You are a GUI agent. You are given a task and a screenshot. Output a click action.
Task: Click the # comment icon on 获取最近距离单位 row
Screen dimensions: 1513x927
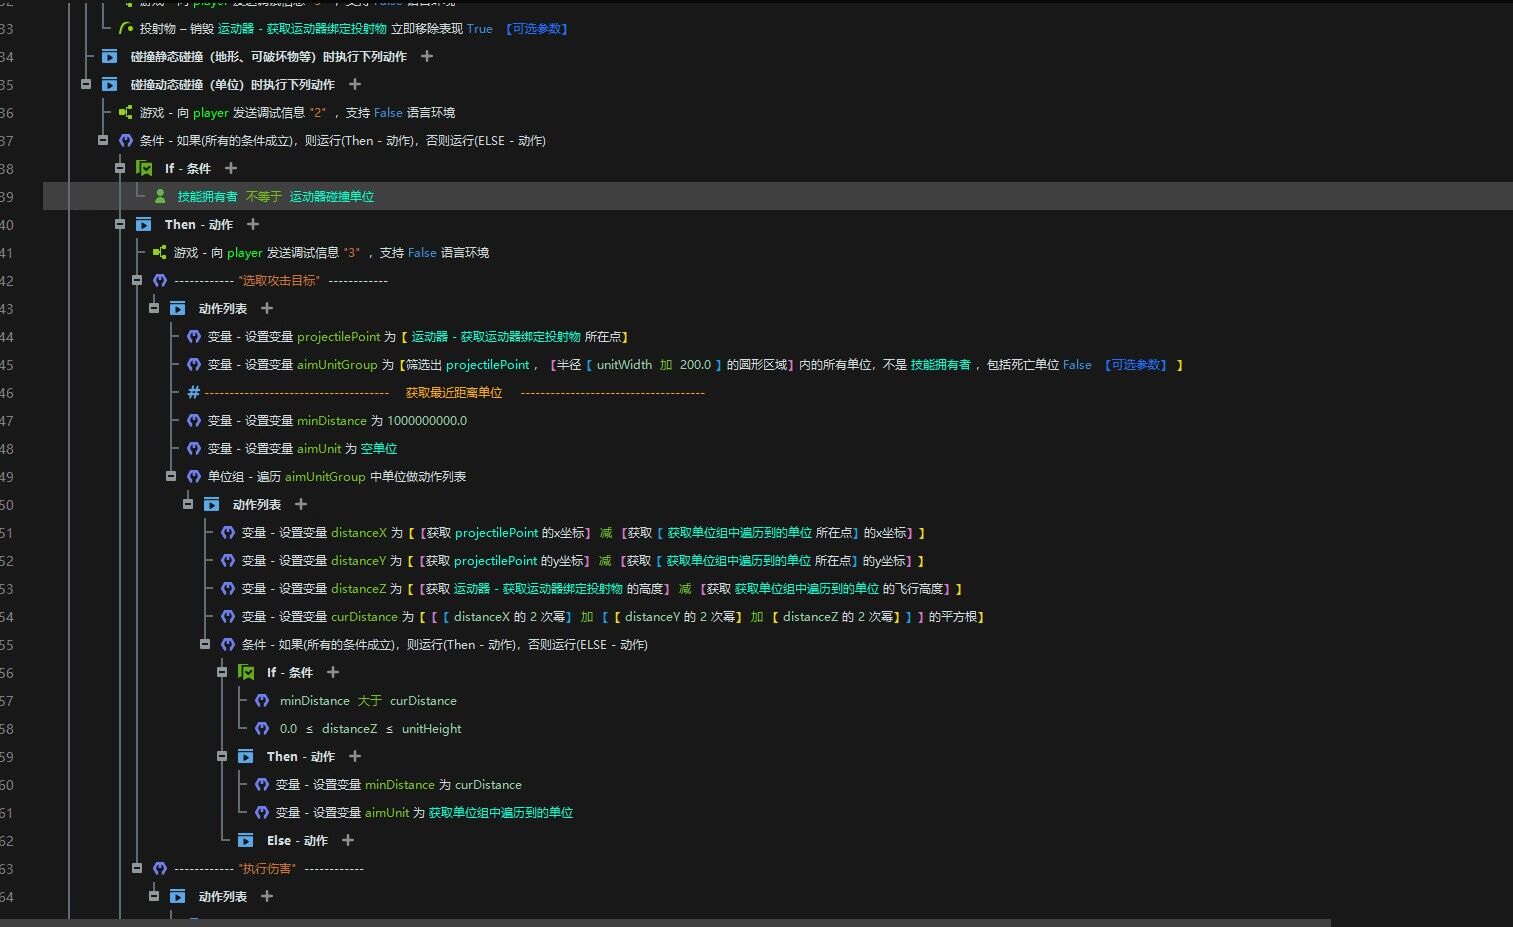coord(194,392)
